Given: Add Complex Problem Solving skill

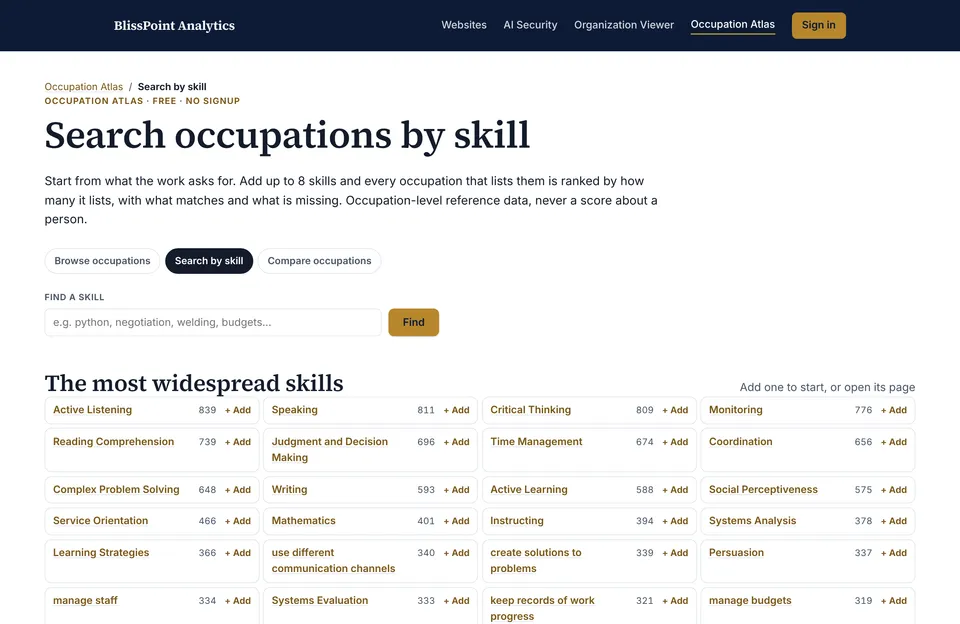Looking at the screenshot, I should pyautogui.click(x=238, y=490).
